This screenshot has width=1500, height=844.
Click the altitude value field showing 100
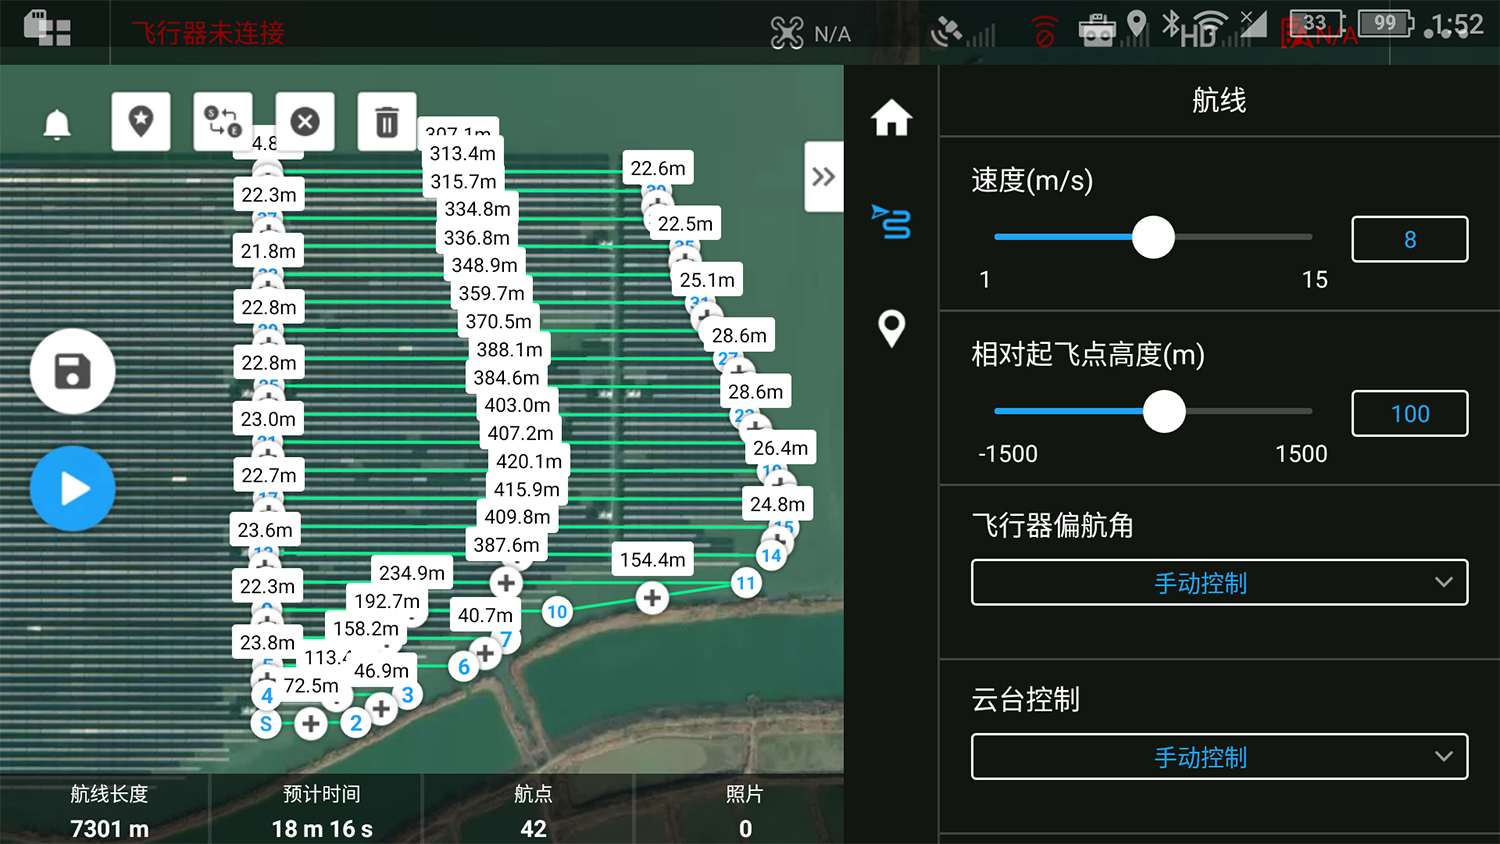(1409, 413)
